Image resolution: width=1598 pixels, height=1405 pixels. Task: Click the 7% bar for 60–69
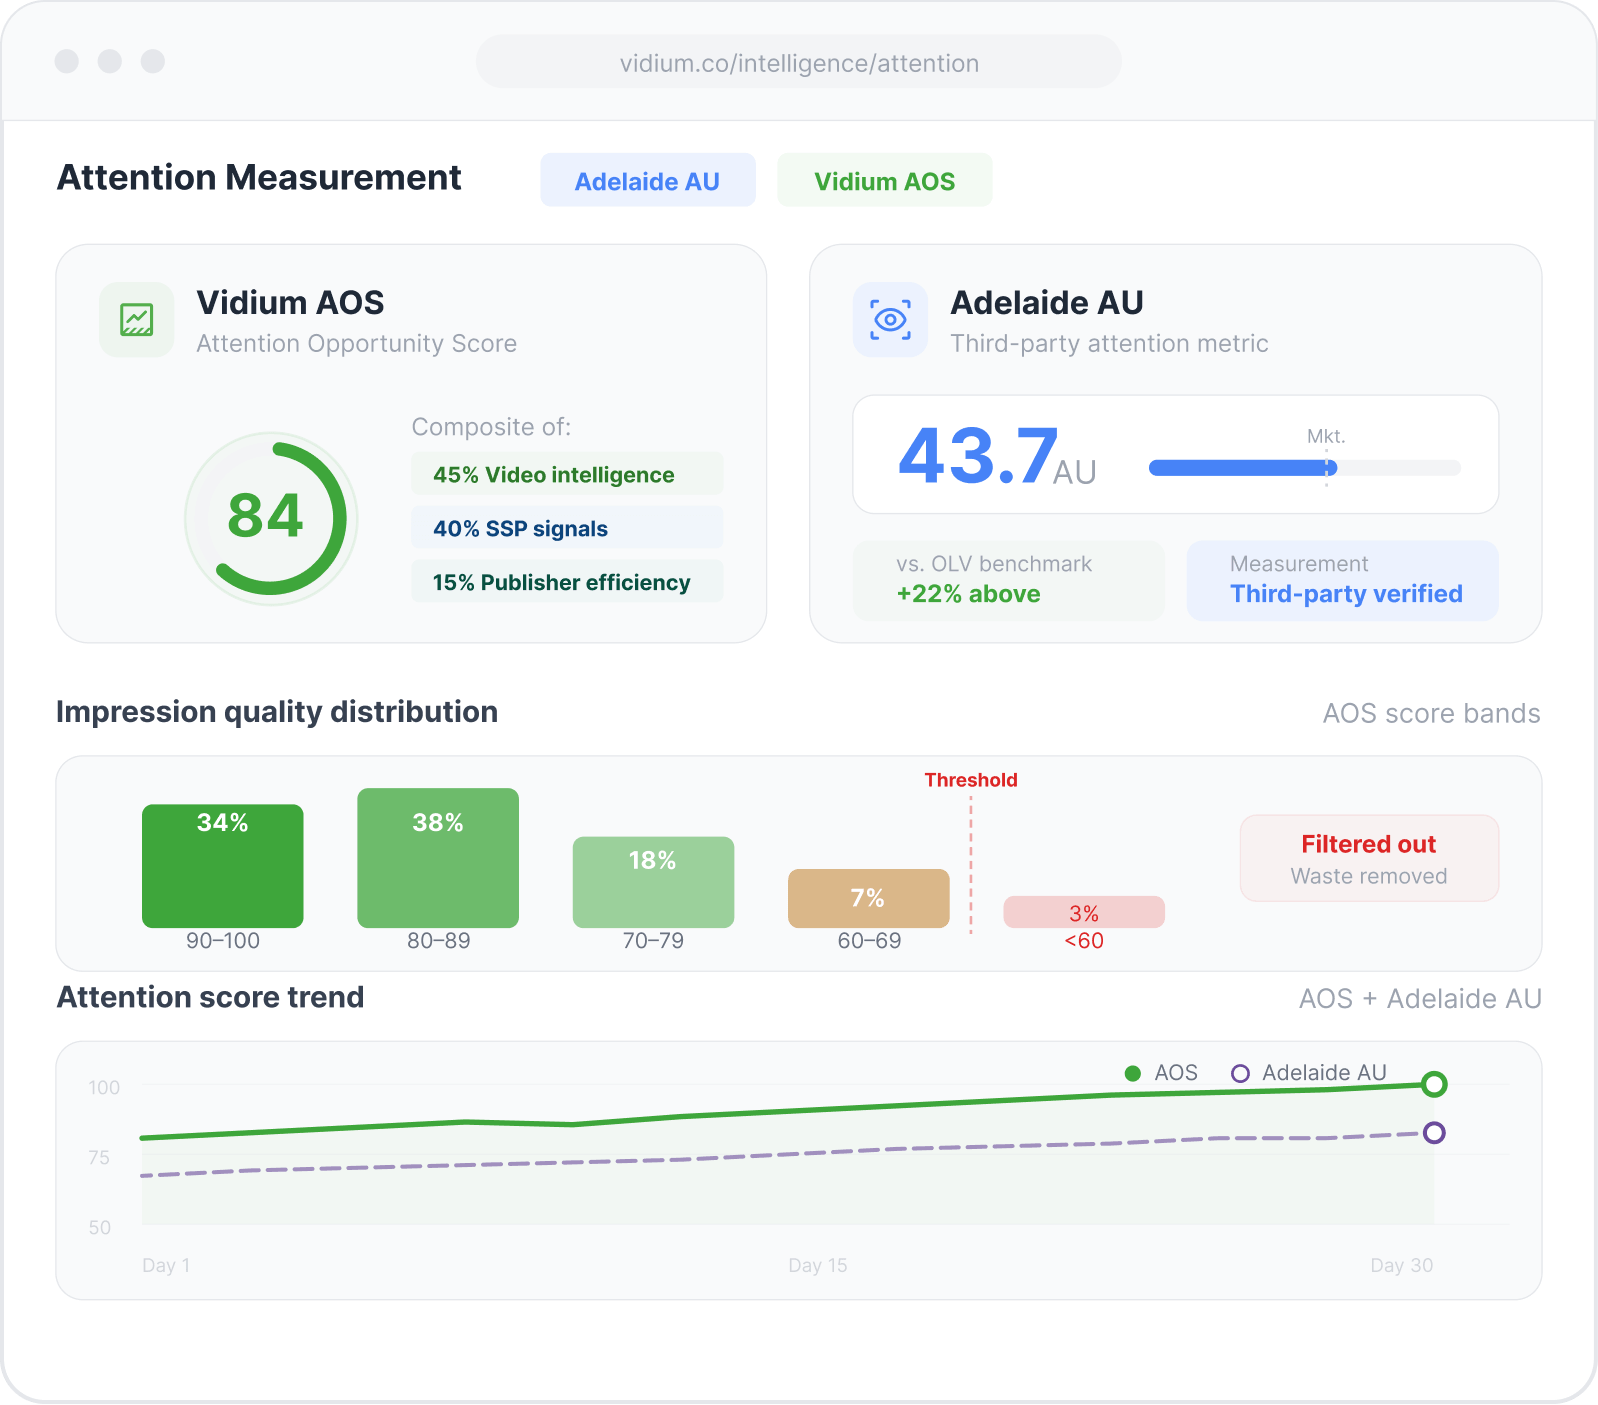pos(869,898)
